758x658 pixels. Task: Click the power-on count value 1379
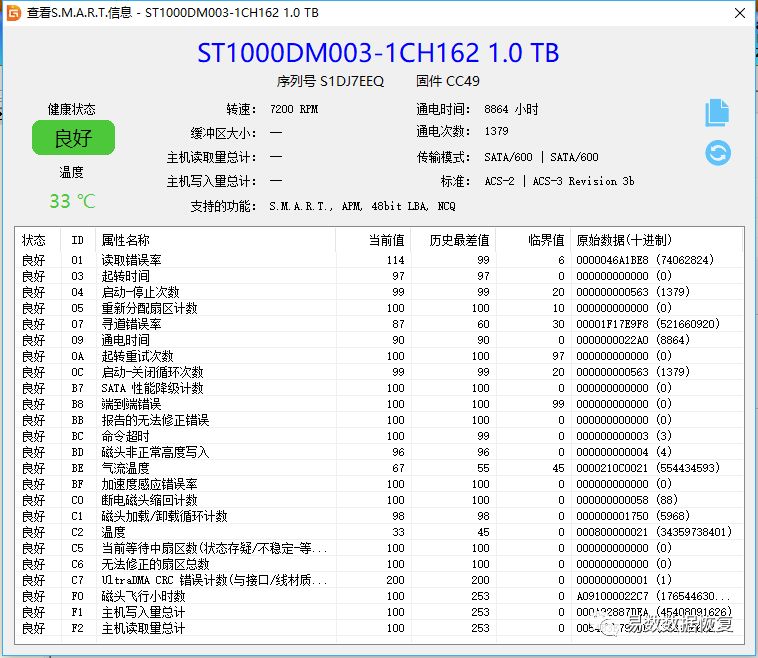496,131
